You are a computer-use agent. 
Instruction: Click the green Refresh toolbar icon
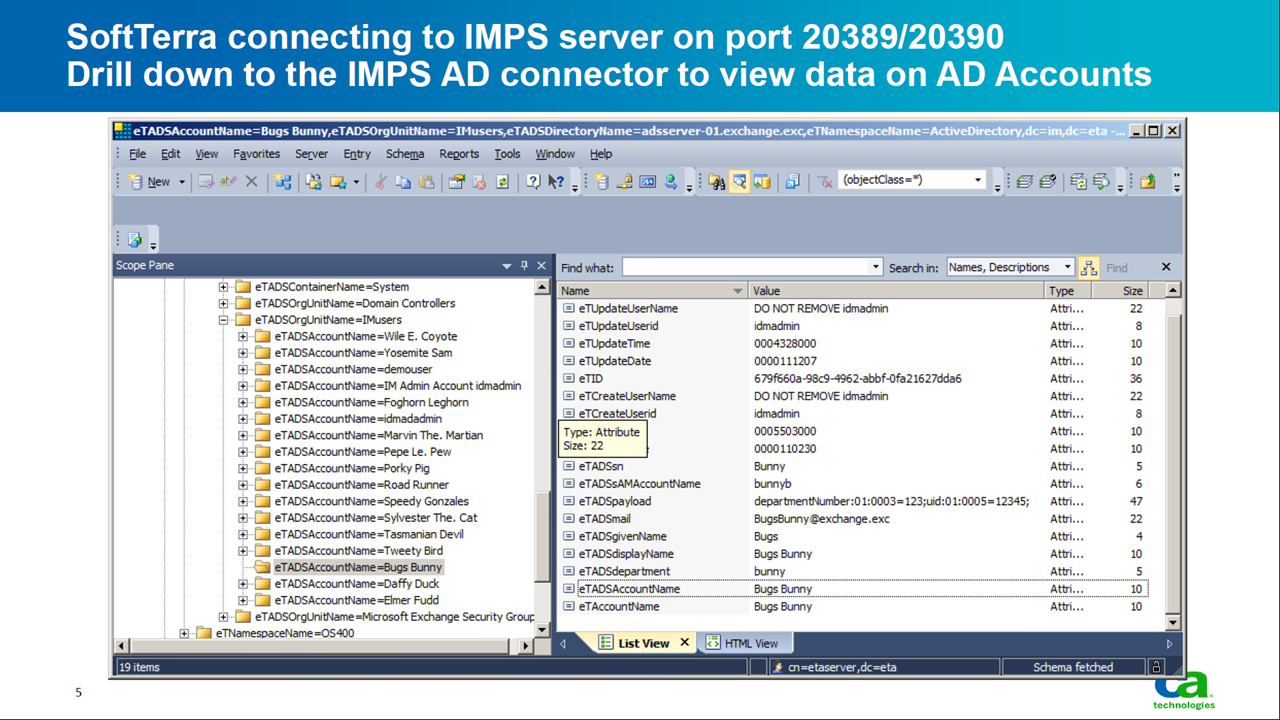(x=502, y=182)
